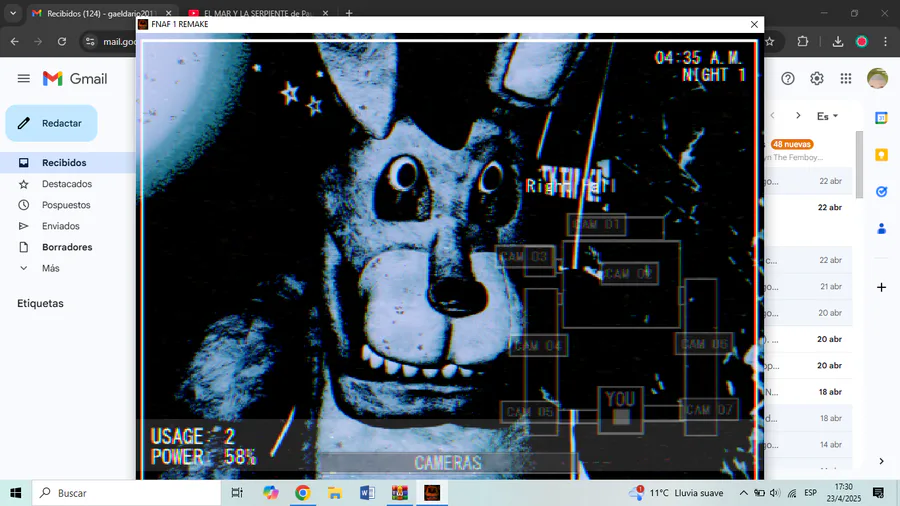Open CAM 03 camera feed
Image resolution: width=900 pixels, height=506 pixels.
(525, 256)
